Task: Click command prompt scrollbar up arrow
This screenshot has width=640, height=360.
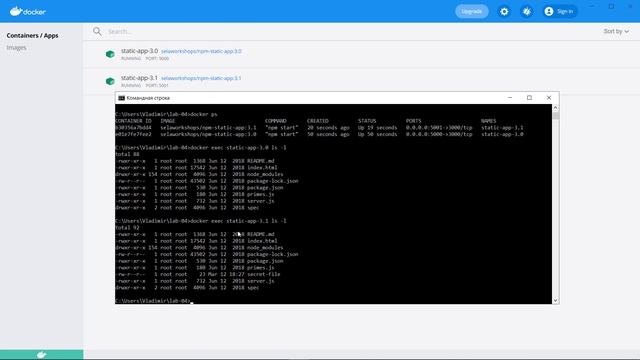Action: pos(556,108)
